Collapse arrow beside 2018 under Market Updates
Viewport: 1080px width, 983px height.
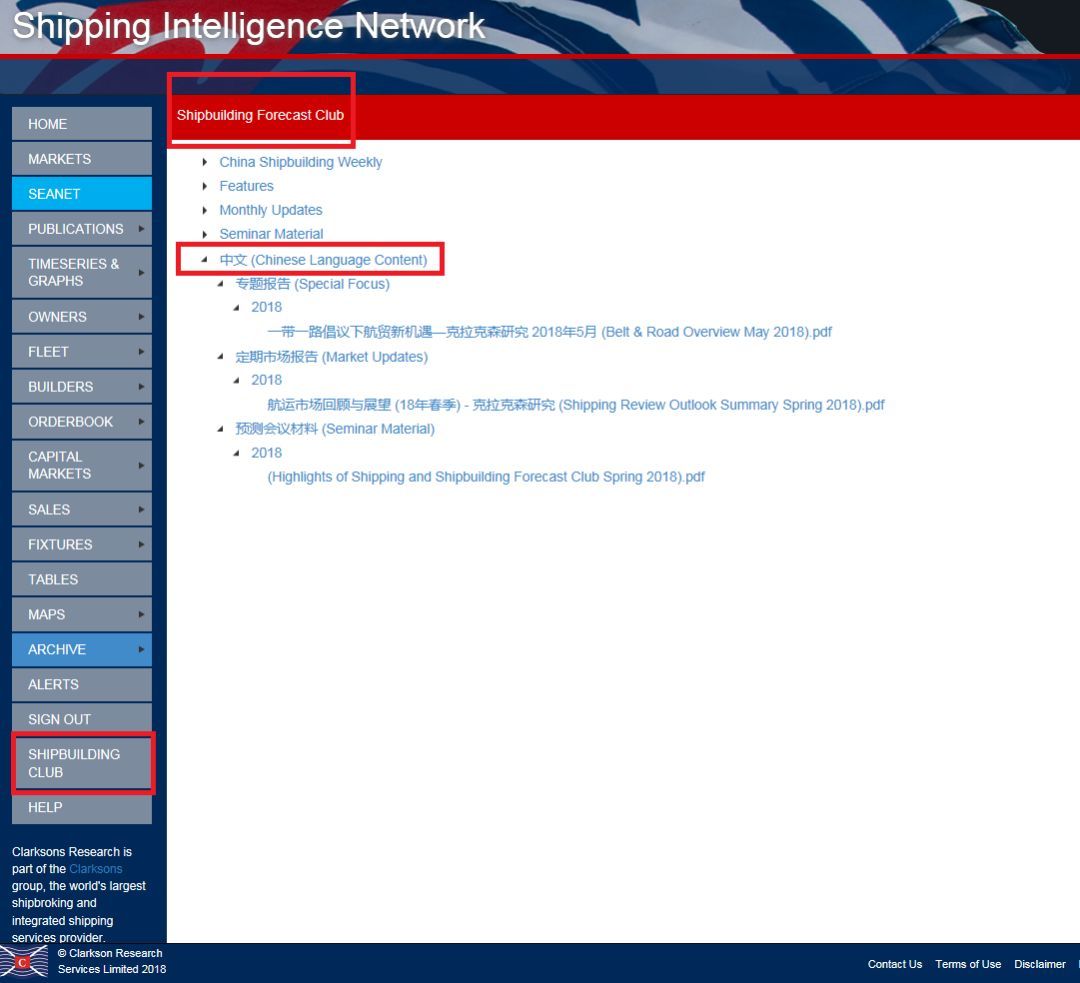(236, 380)
